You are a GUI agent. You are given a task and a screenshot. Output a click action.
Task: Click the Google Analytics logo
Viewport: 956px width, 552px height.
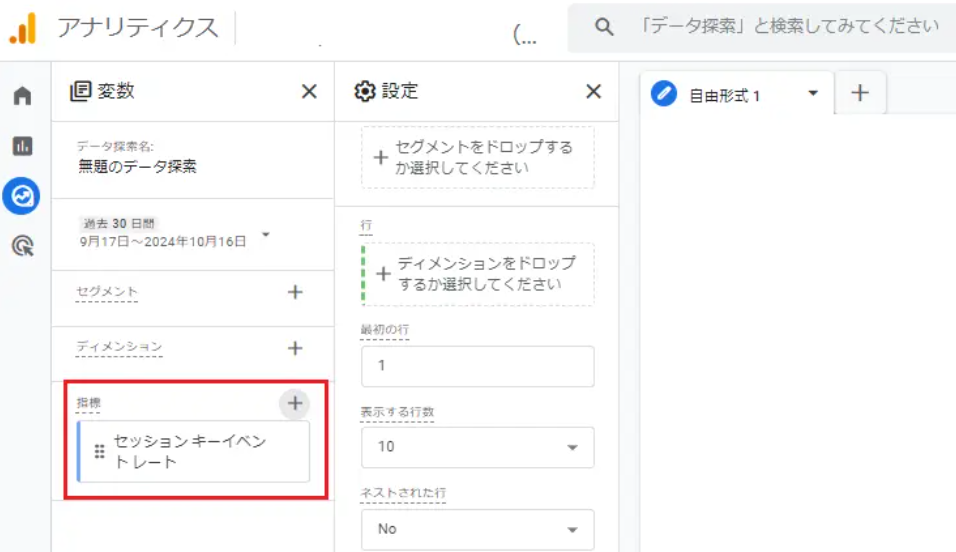(23, 28)
